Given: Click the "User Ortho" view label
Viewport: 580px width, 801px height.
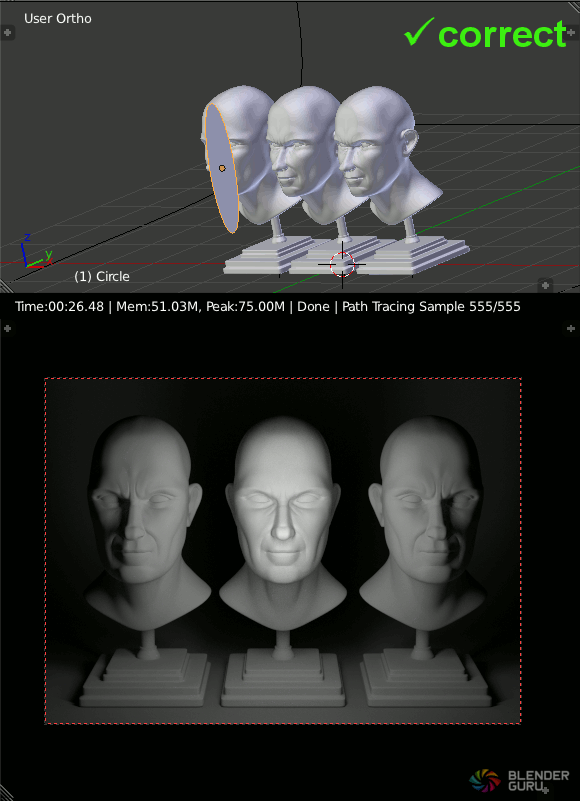Looking at the screenshot, I should (x=58, y=19).
